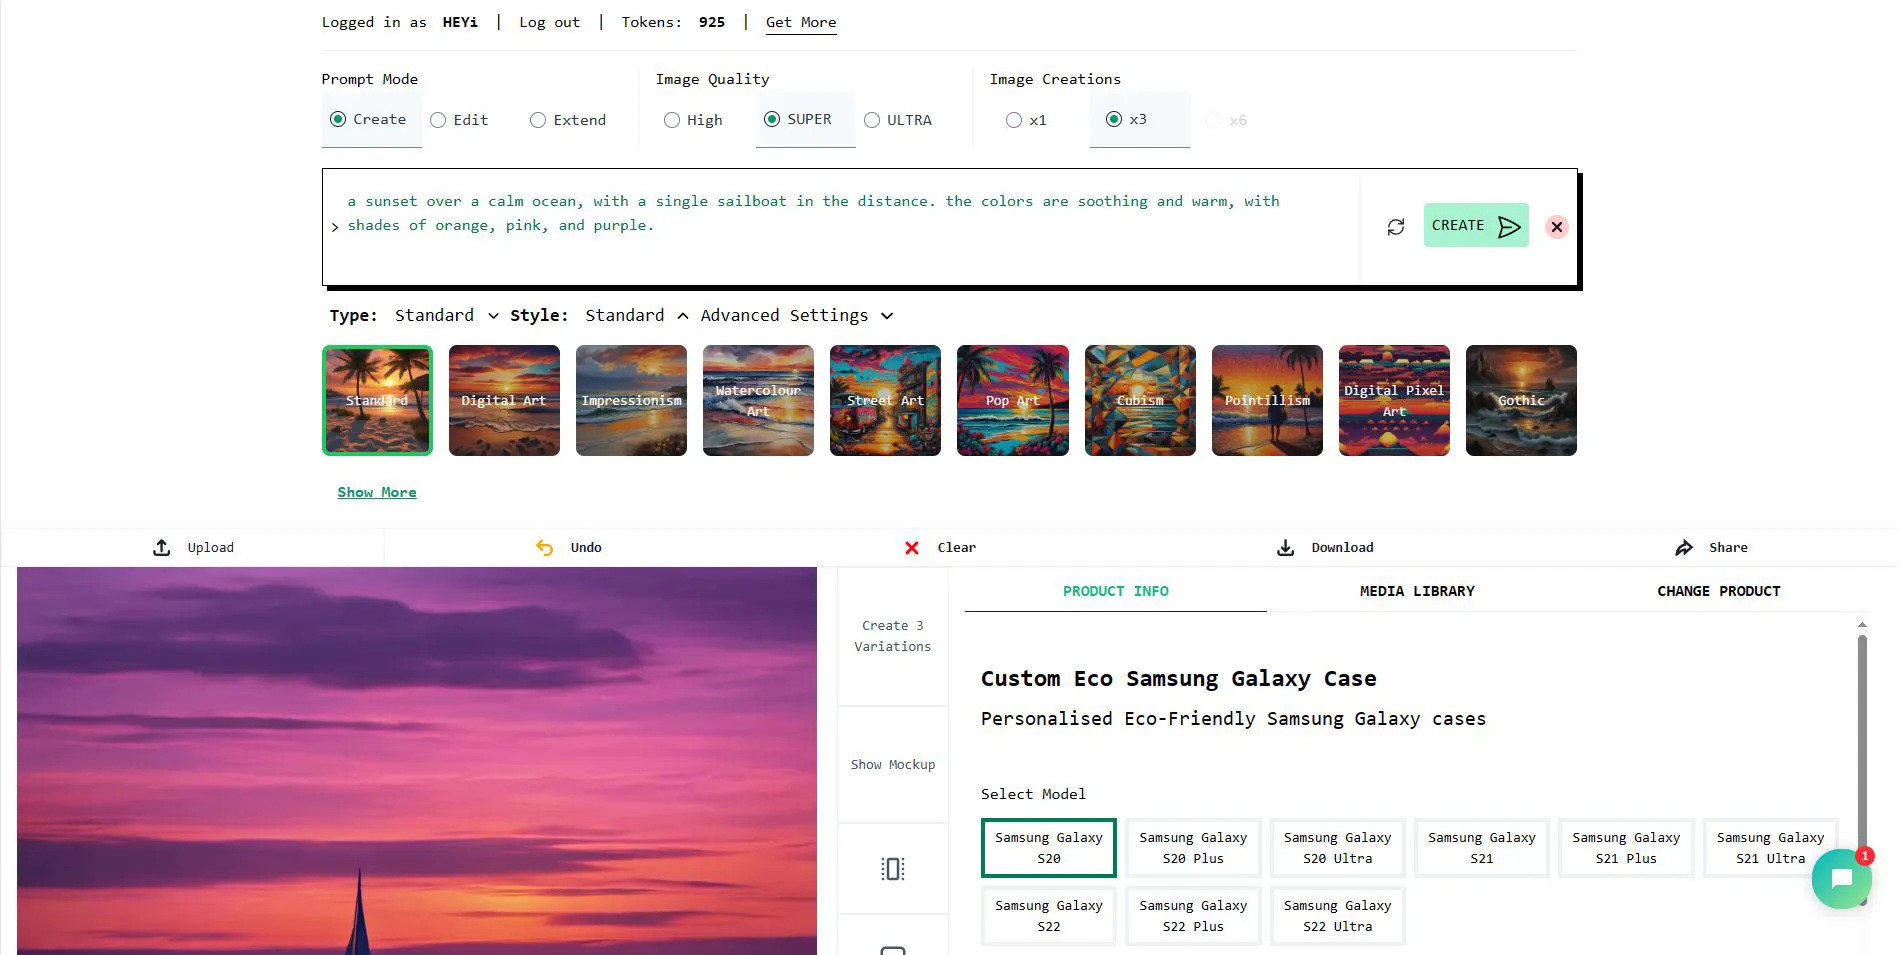Click the regenerate prompt refresh icon
Viewport: 1900px width, 955px height.
click(1396, 227)
